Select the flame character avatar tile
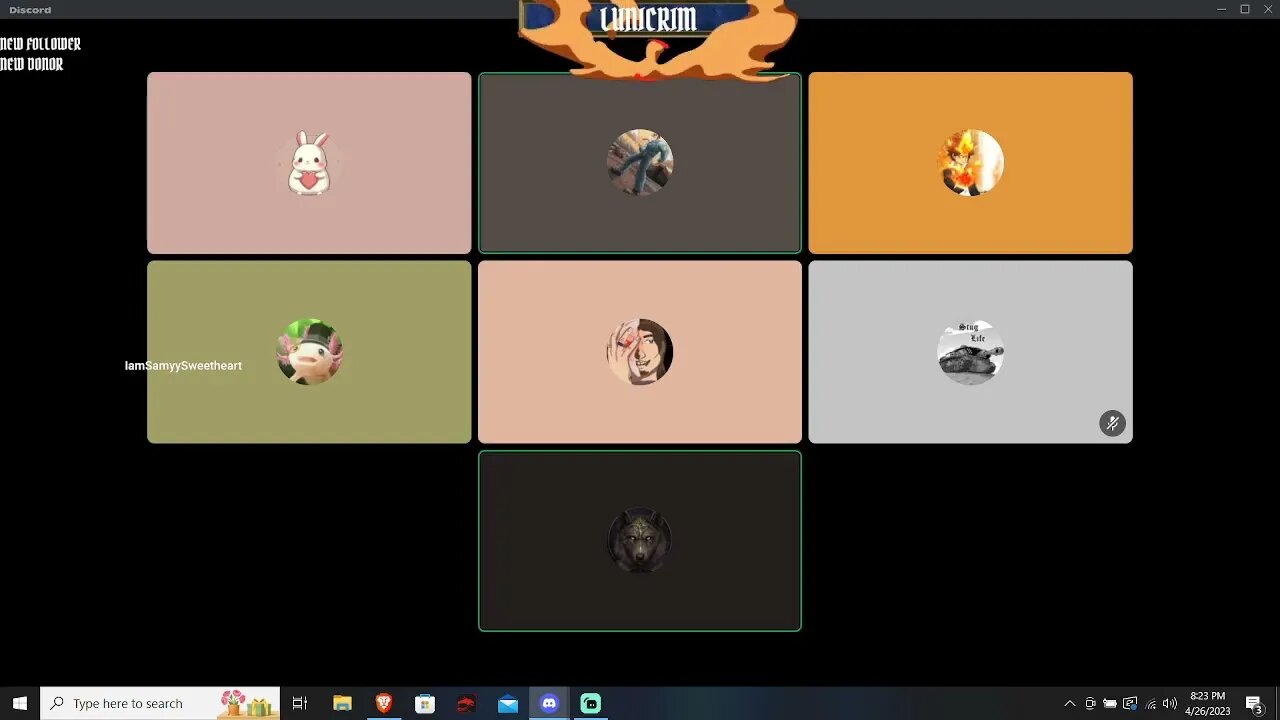Image resolution: width=1280 pixels, height=720 pixels. (970, 162)
